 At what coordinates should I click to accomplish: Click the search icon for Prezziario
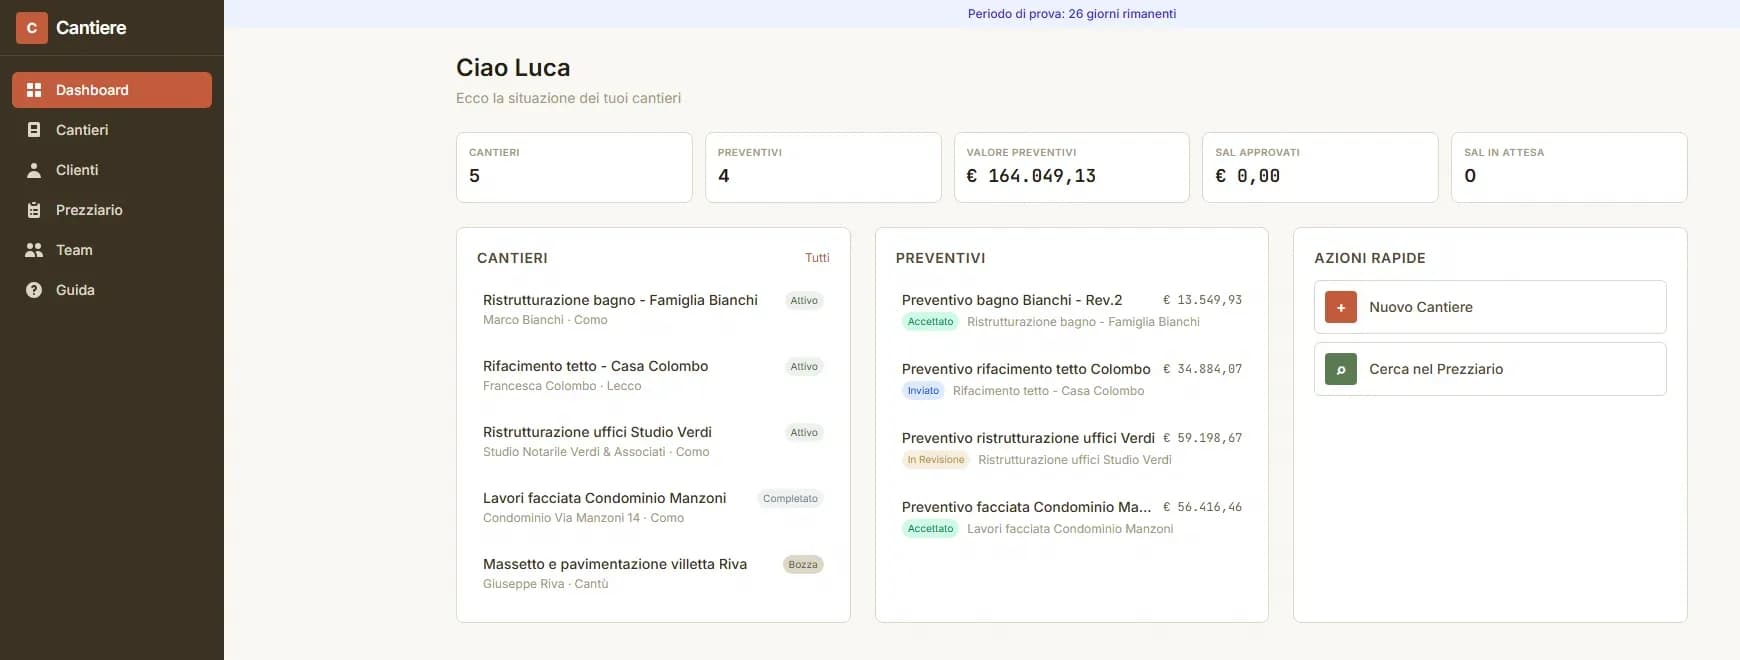click(x=1341, y=369)
